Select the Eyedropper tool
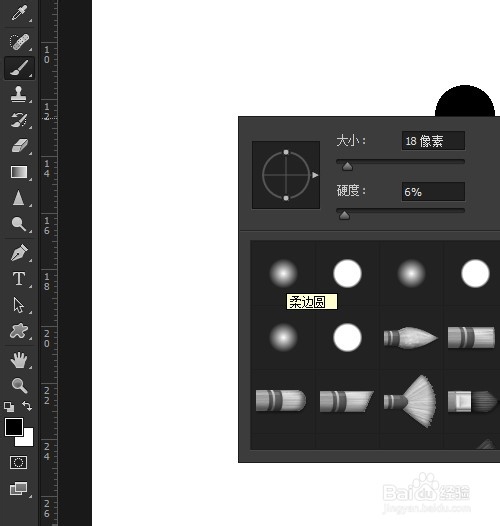The height and width of the screenshot is (526, 500). click(19, 14)
